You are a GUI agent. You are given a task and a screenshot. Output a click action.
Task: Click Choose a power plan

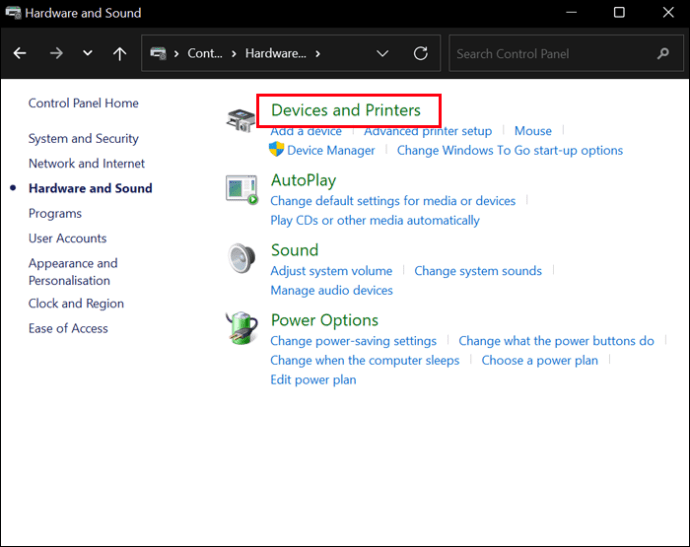pyautogui.click(x=540, y=360)
